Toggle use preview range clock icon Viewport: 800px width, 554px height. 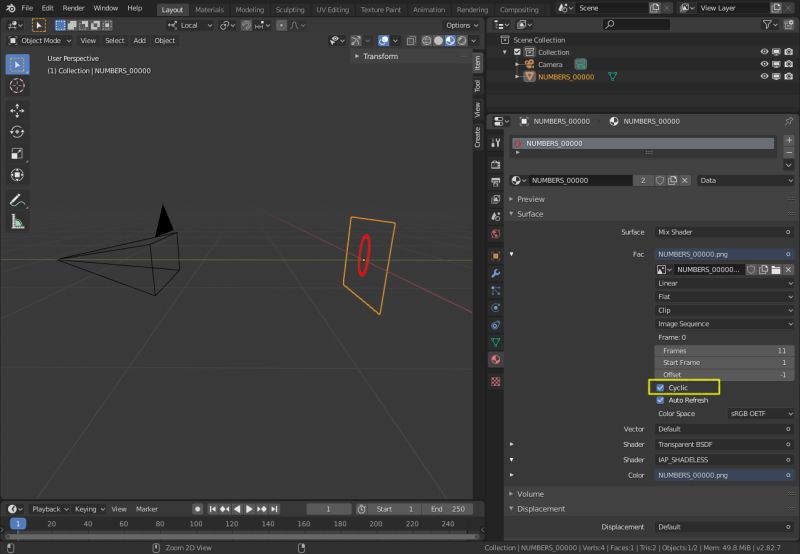(361, 509)
